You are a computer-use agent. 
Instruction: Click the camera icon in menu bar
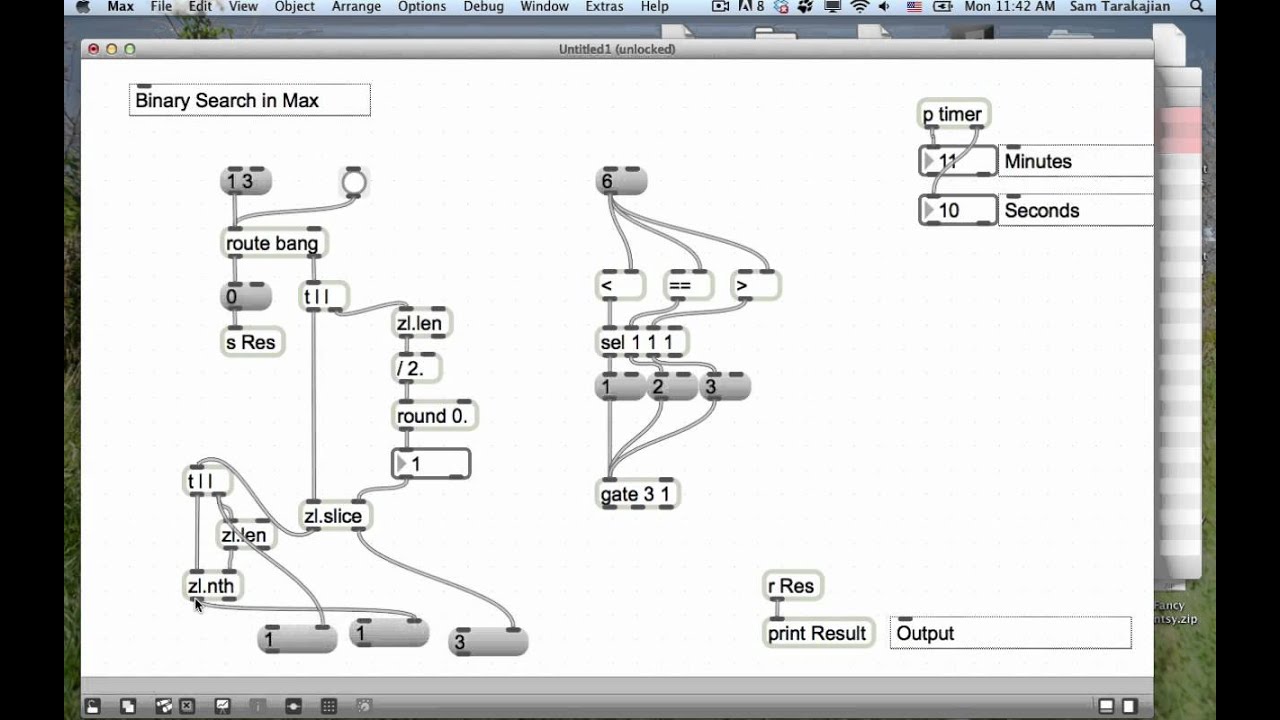click(x=721, y=7)
